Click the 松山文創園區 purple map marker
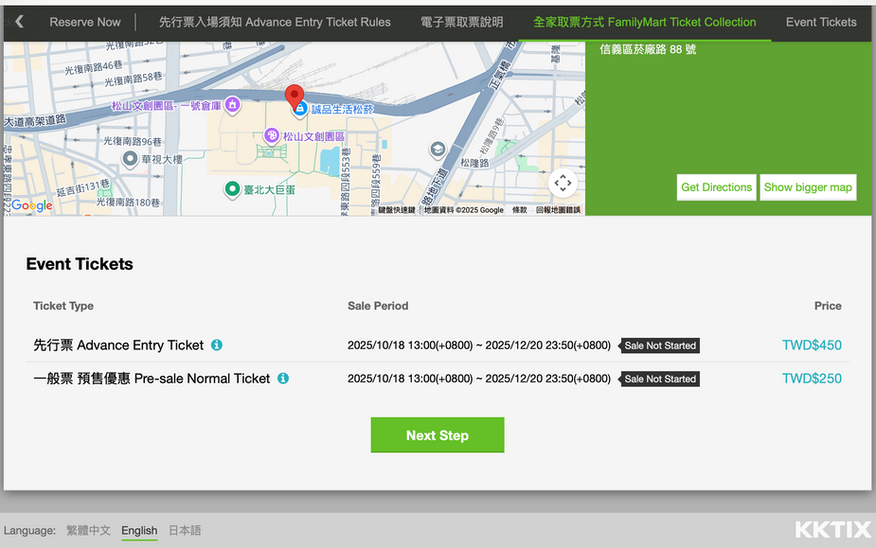The image size is (876, 548). 272,135
